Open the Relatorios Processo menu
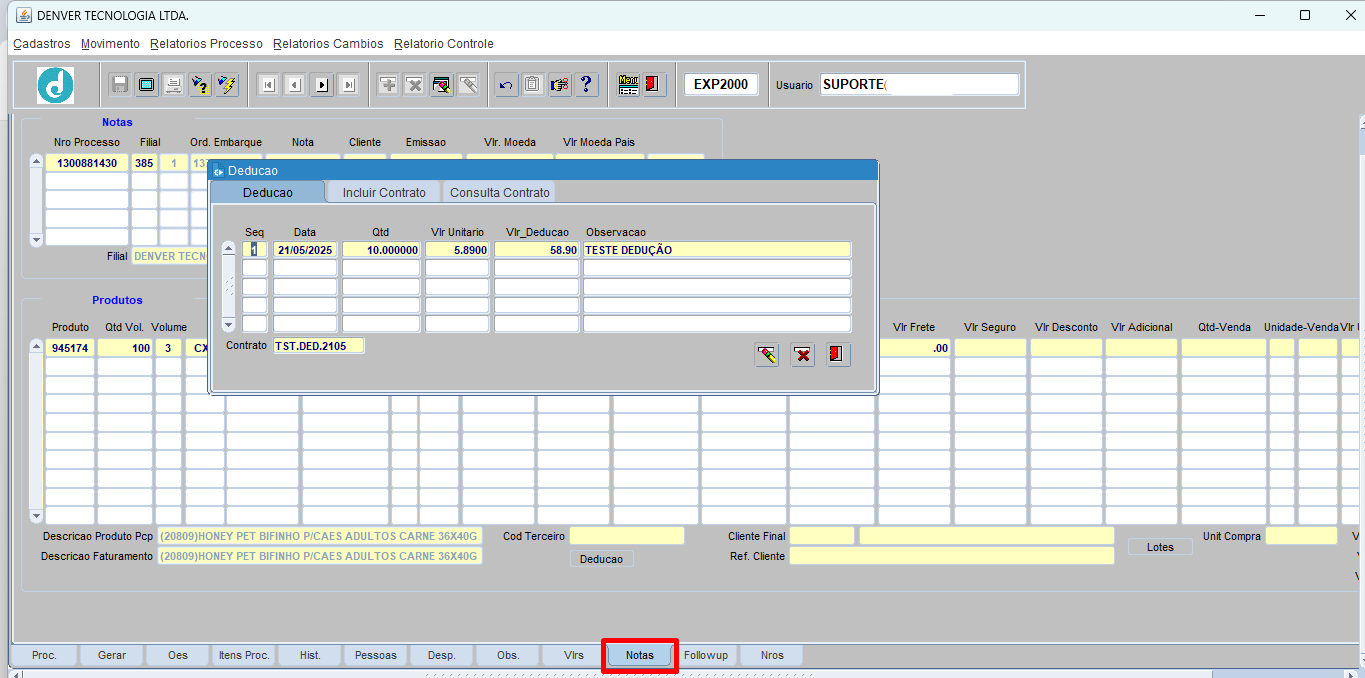Viewport: 1365px width, 678px height. (206, 44)
